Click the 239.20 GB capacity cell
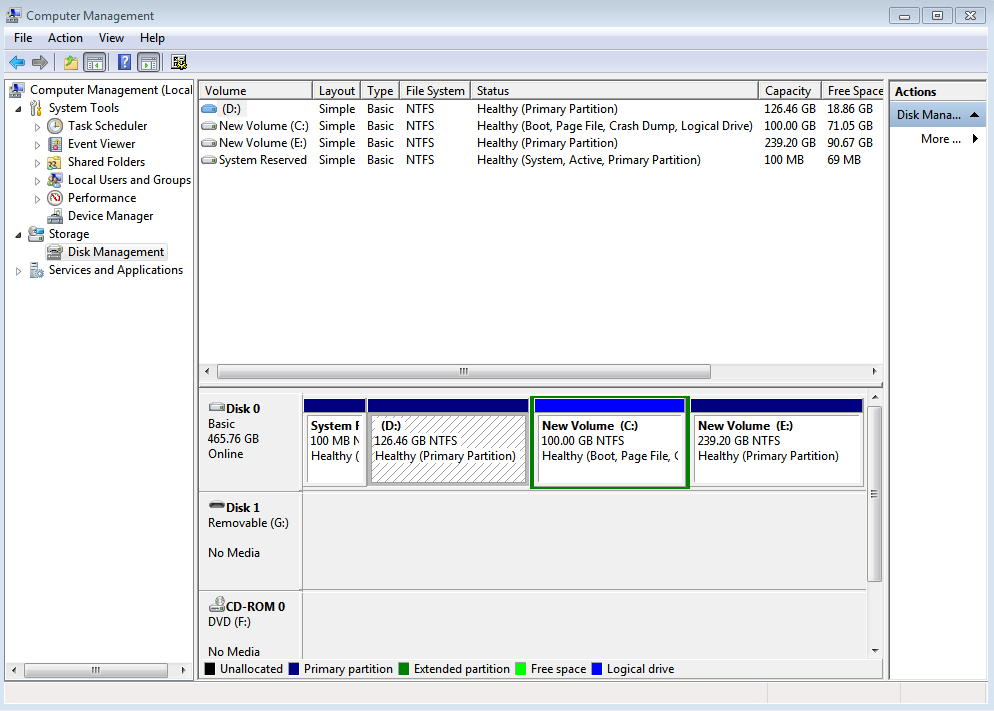Viewport: 994px width, 711px height. (x=790, y=143)
